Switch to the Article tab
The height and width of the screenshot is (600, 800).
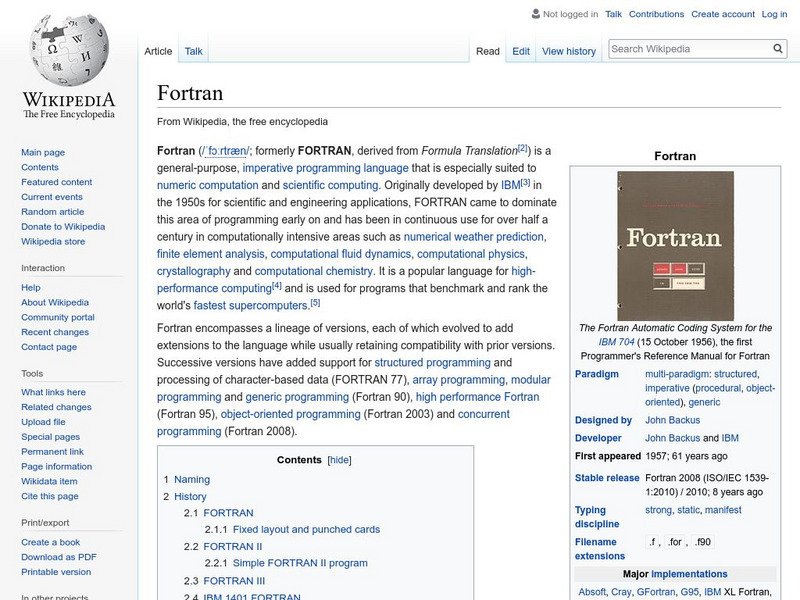158,51
